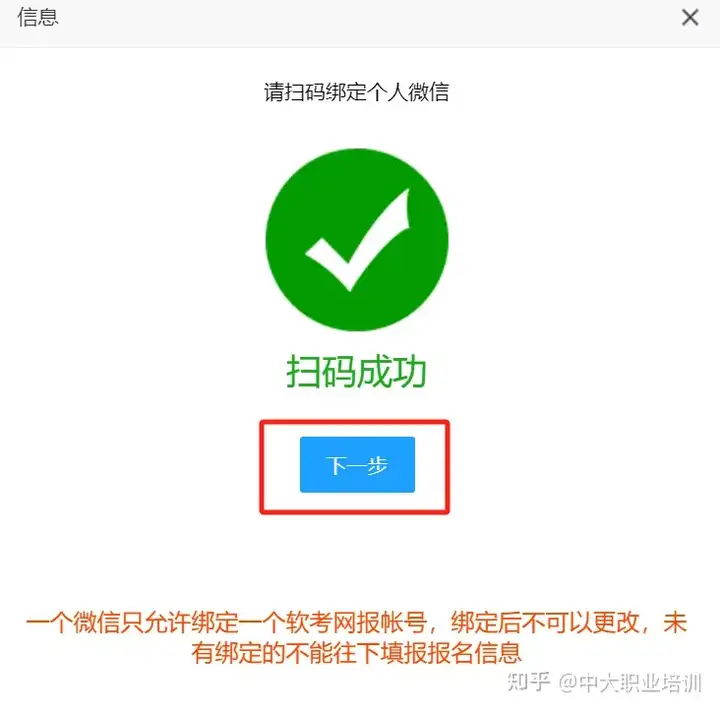Click the 扫码 characters in green text
The height and width of the screenshot is (712, 720).
(x=321, y=371)
